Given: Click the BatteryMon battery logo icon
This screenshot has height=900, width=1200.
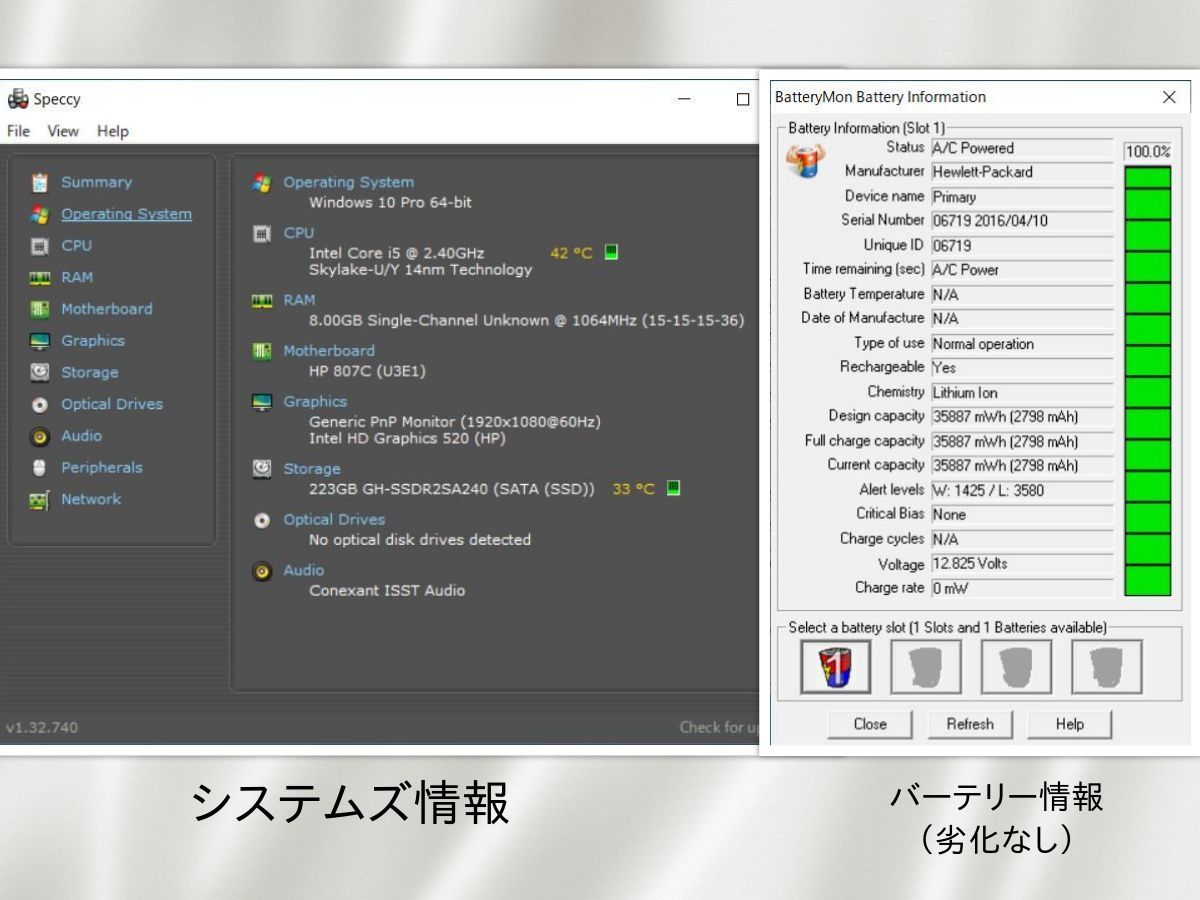Looking at the screenshot, I should click(x=805, y=159).
